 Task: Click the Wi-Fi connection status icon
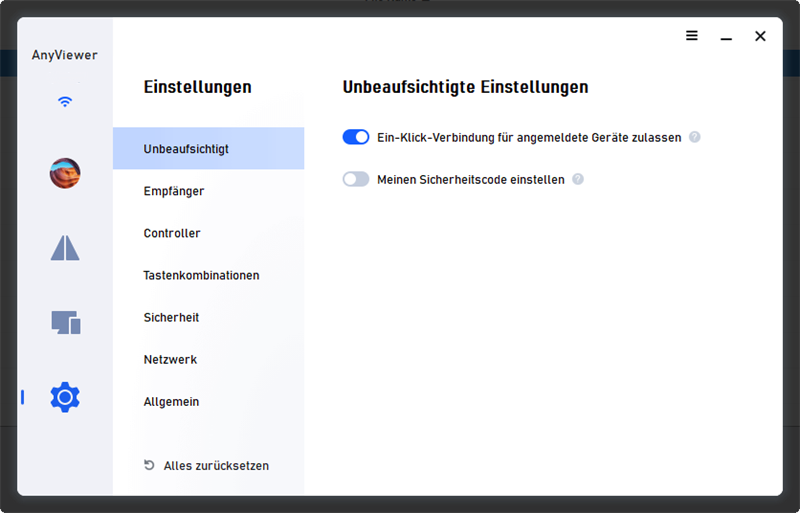click(65, 102)
